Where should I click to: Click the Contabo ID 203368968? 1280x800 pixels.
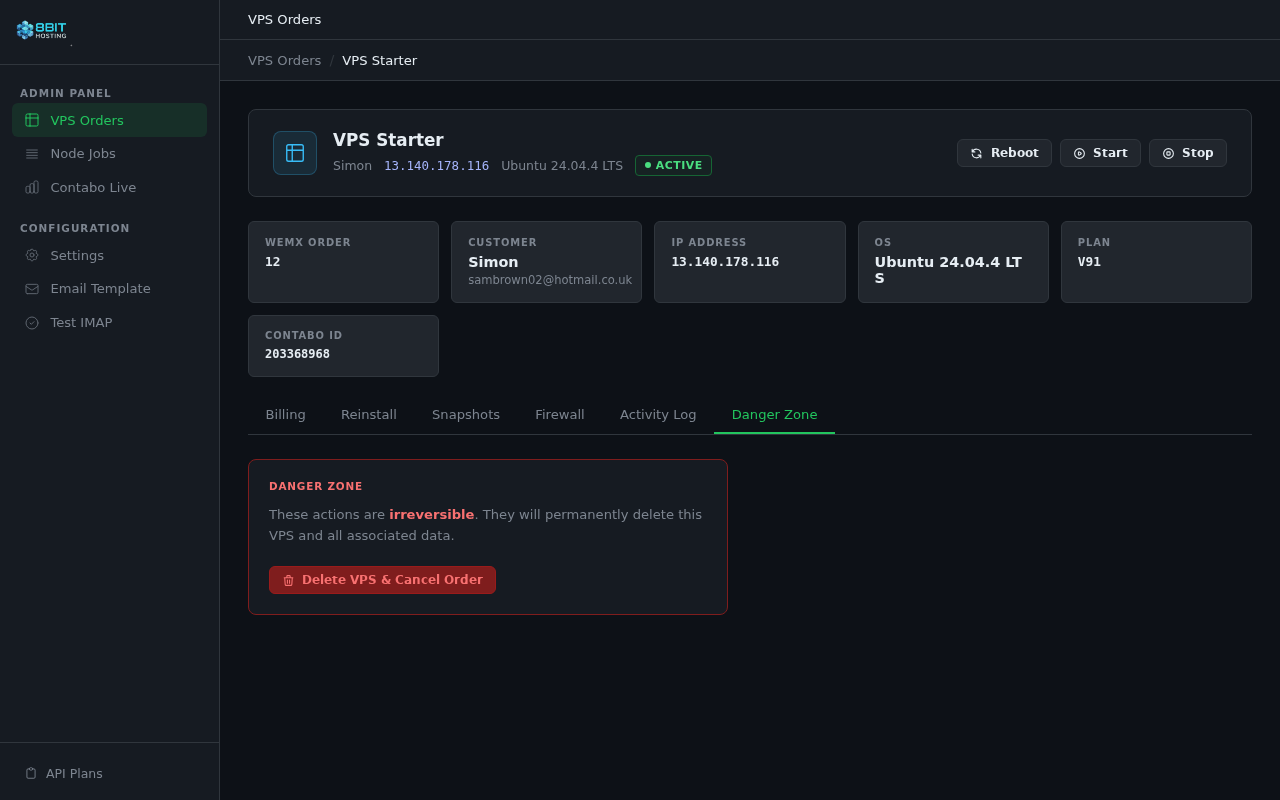click(297, 354)
